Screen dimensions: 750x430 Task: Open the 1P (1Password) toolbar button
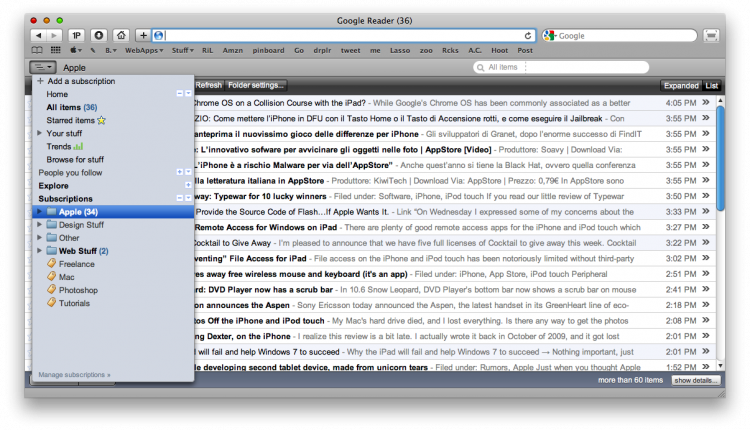[77, 35]
